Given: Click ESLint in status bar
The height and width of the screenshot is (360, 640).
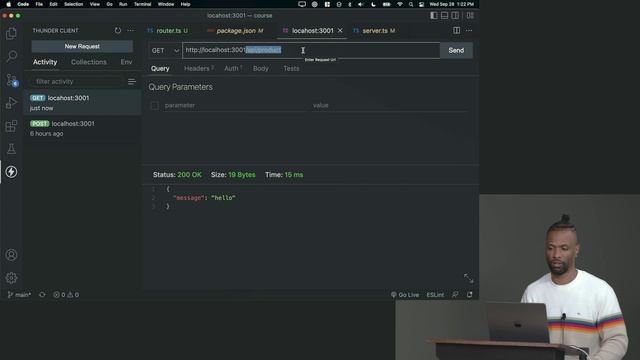Looking at the screenshot, I should tap(435, 295).
